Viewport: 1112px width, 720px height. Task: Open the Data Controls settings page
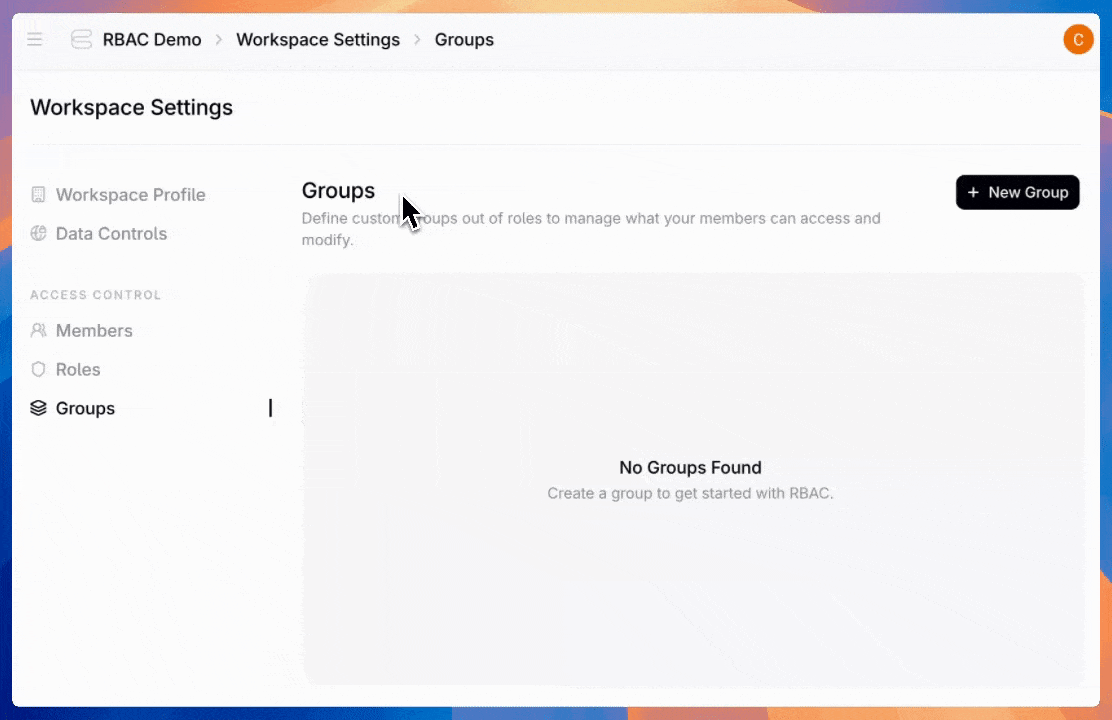pos(111,234)
